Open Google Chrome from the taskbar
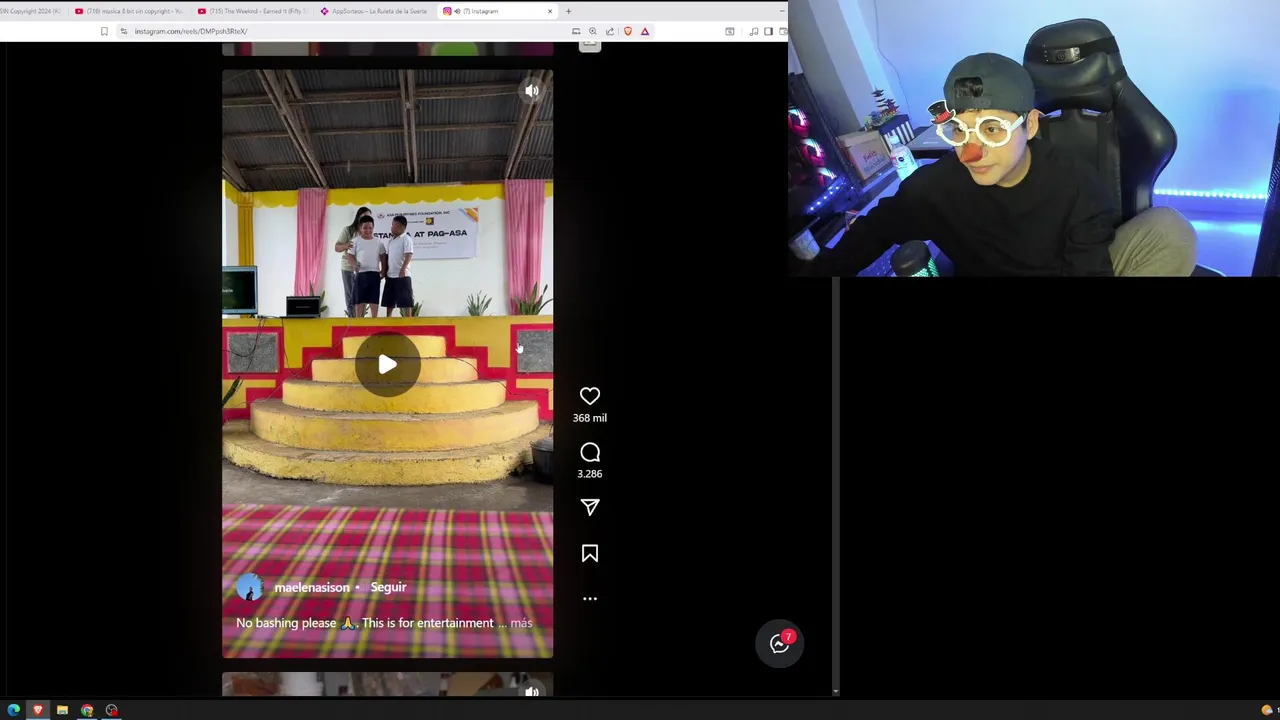Screen dimensions: 1280x720 (x=87, y=710)
